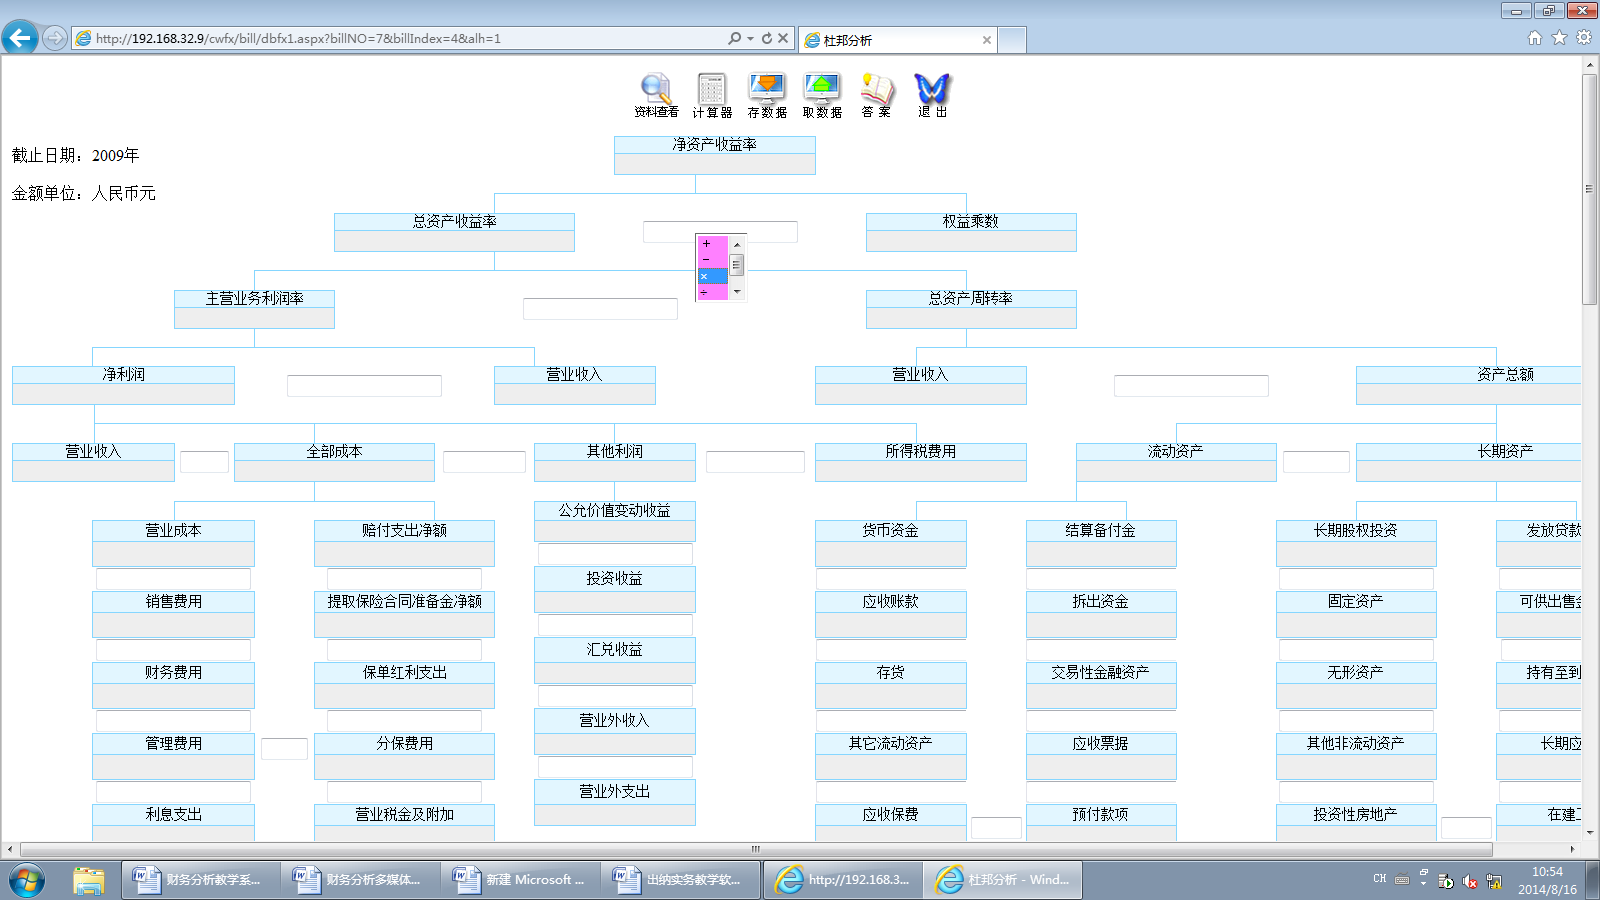The height and width of the screenshot is (900, 1600).
Task: Open favorites with the star icon
Action: tap(1559, 38)
